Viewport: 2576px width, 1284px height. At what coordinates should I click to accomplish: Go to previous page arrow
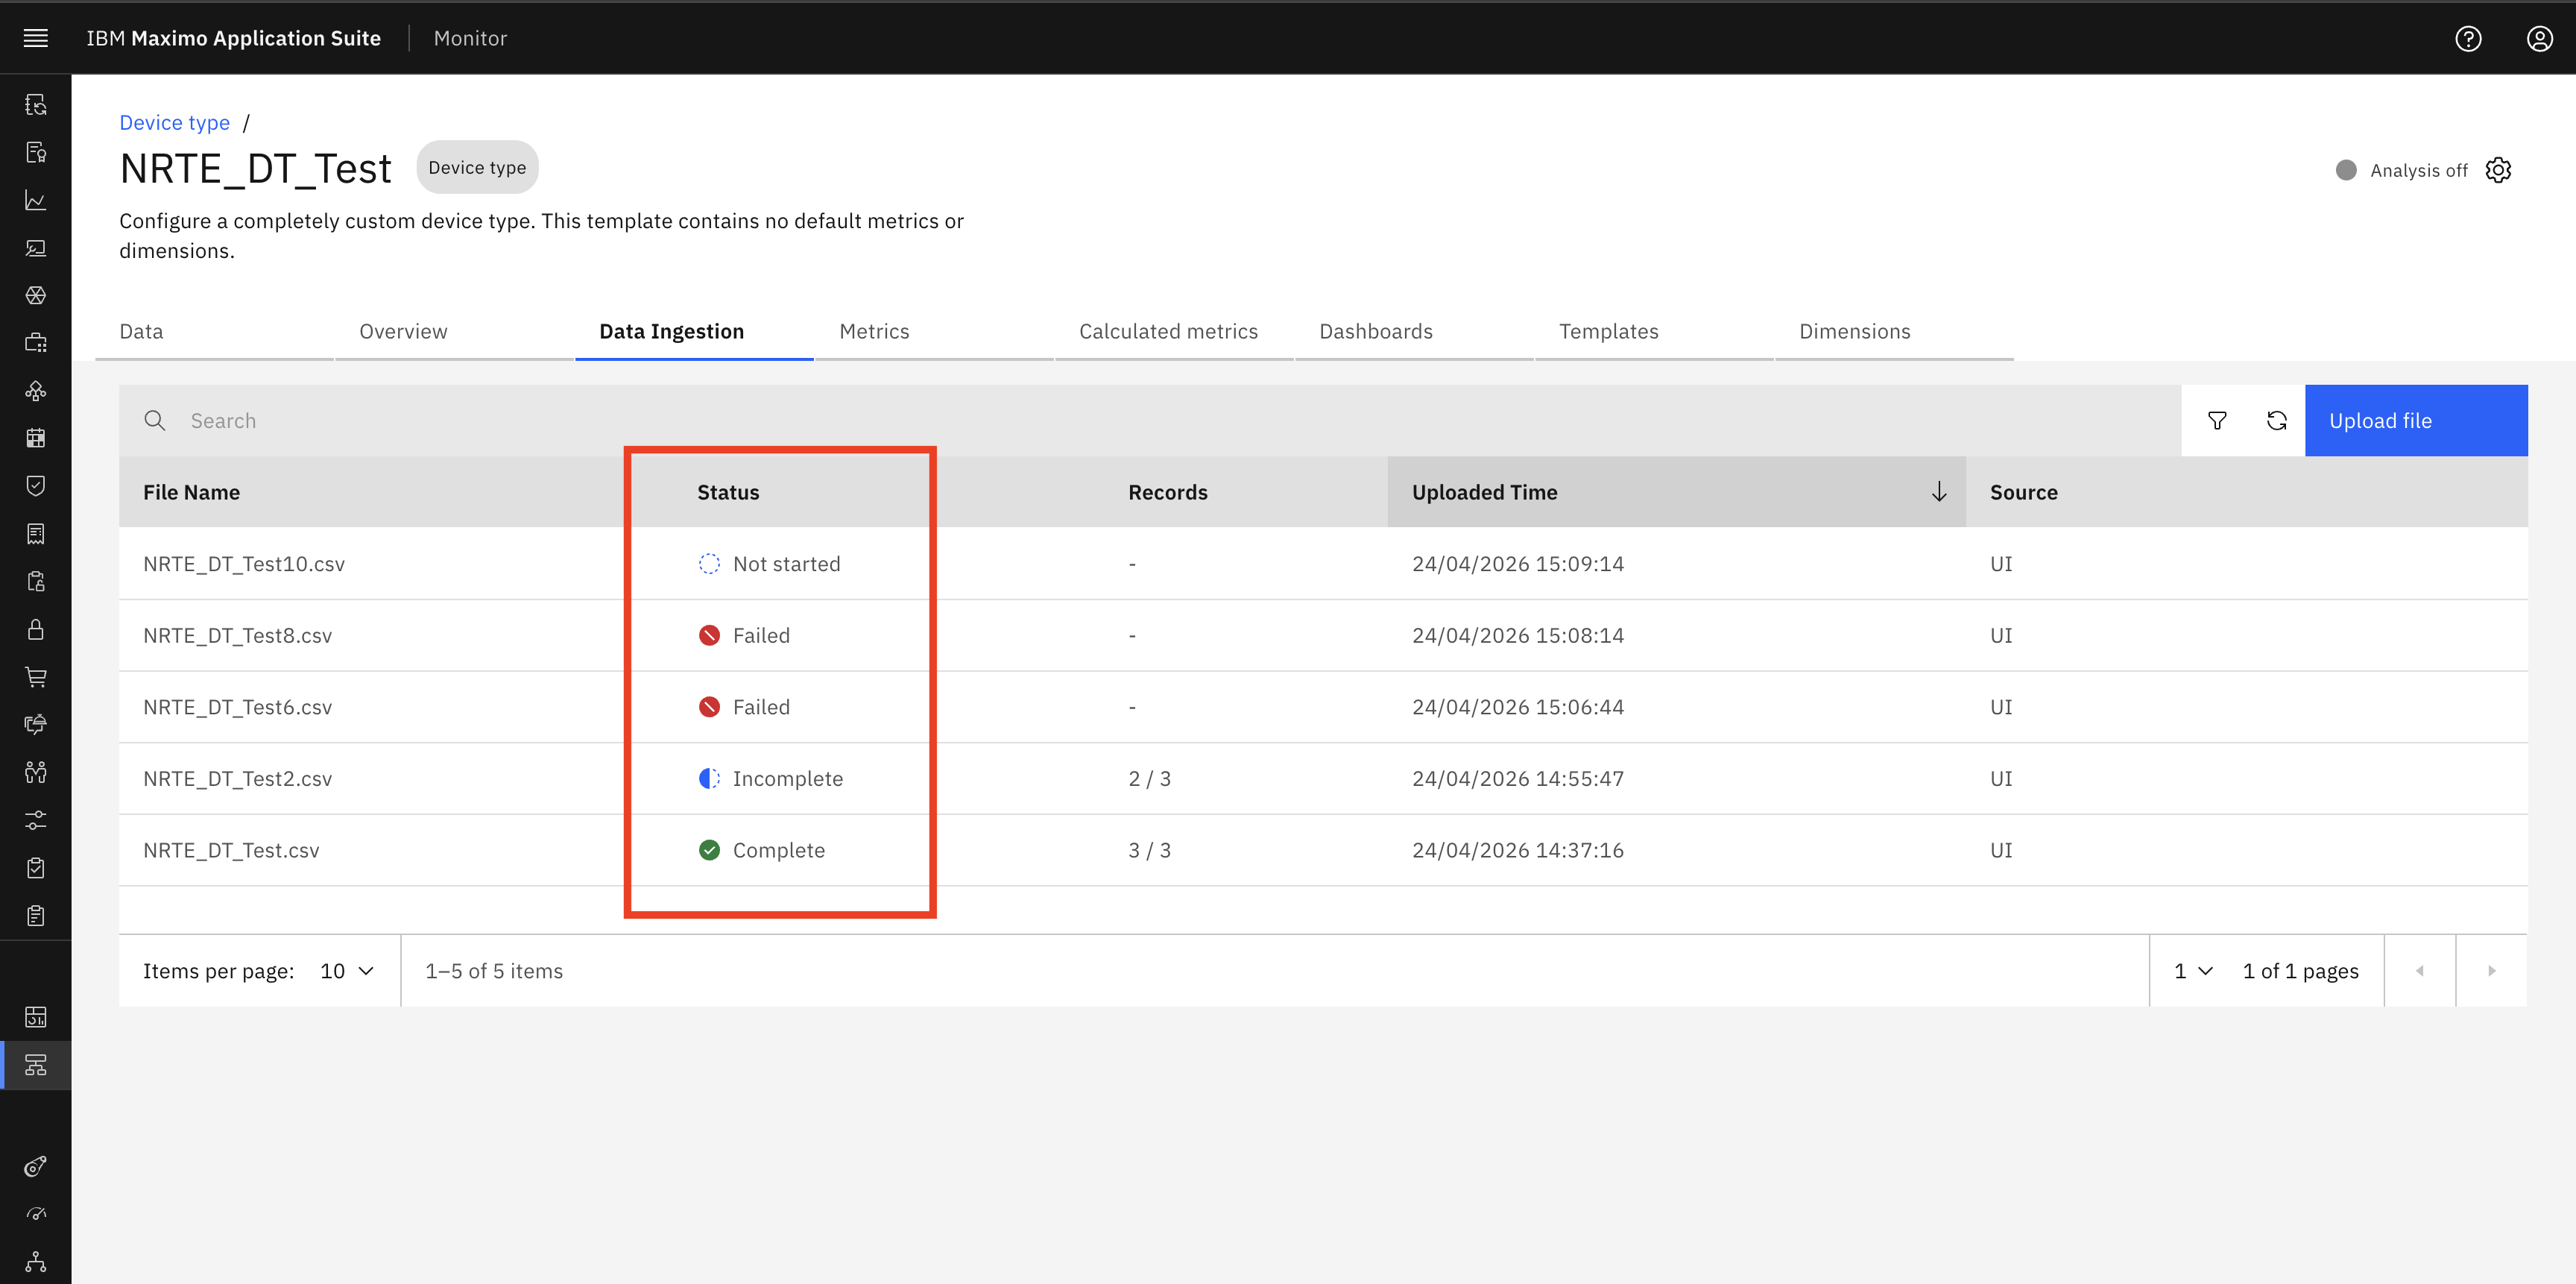coord(2420,971)
